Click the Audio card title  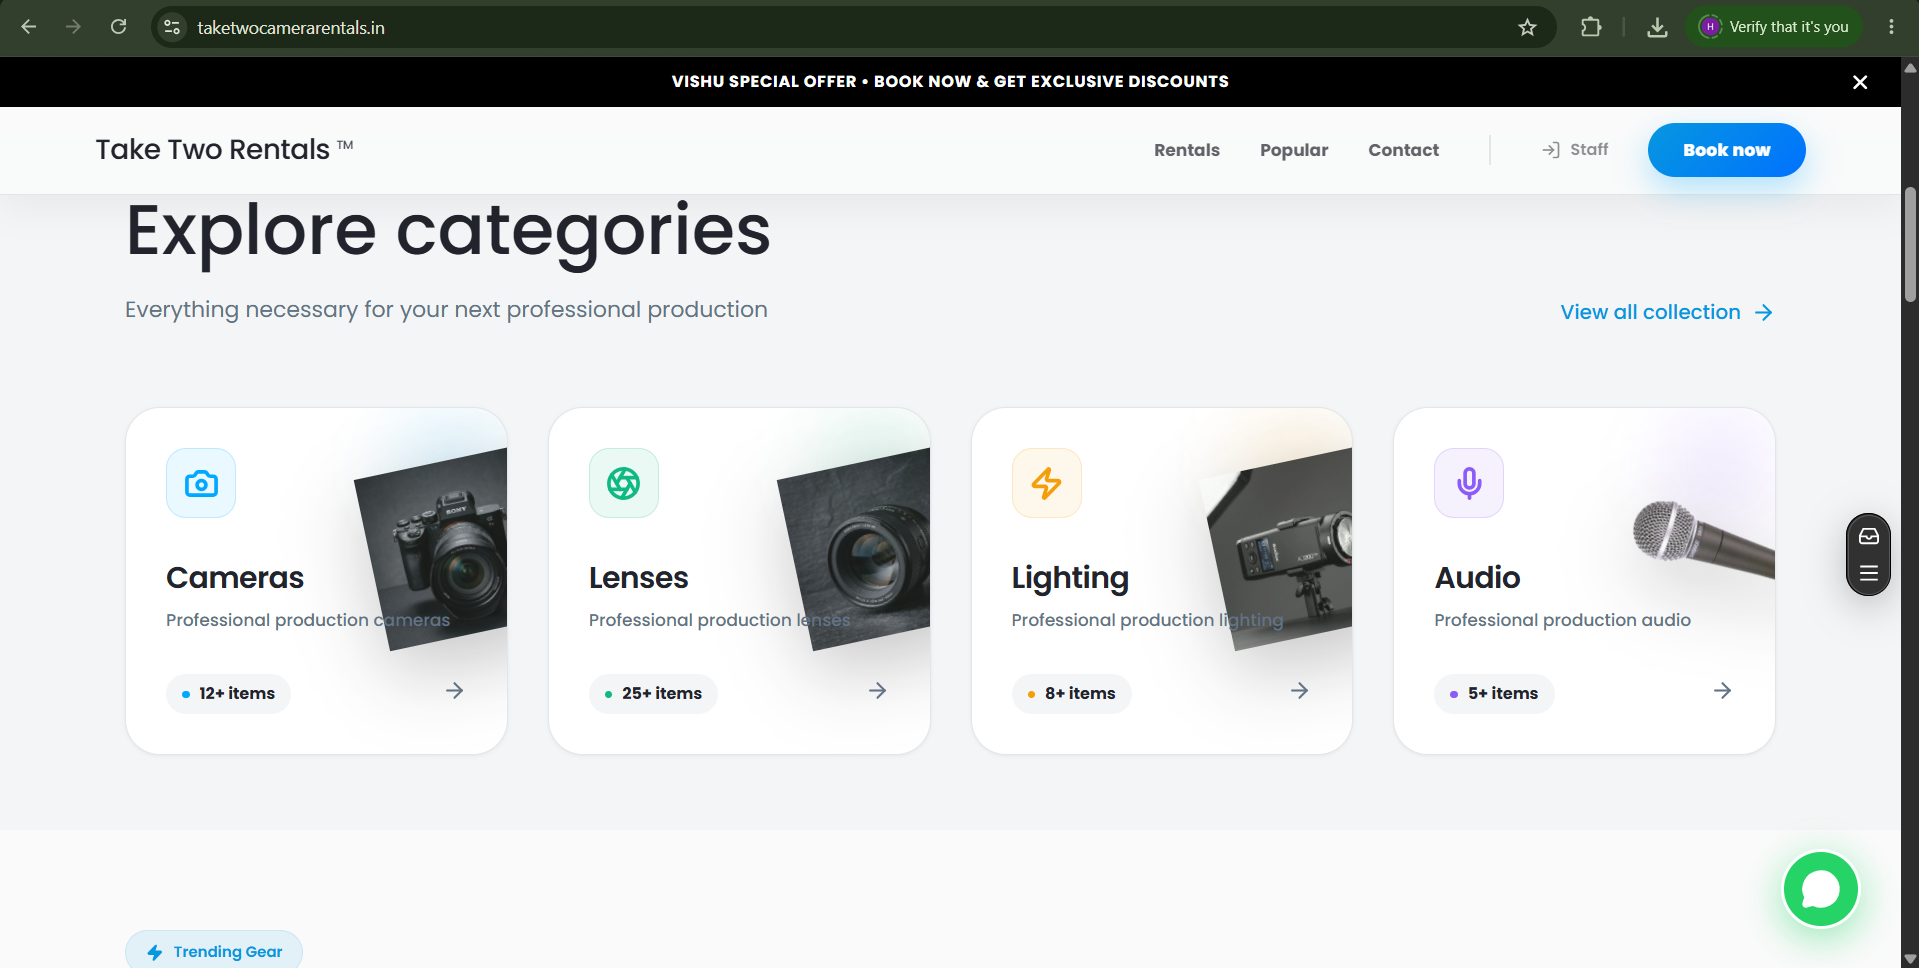pos(1477,577)
